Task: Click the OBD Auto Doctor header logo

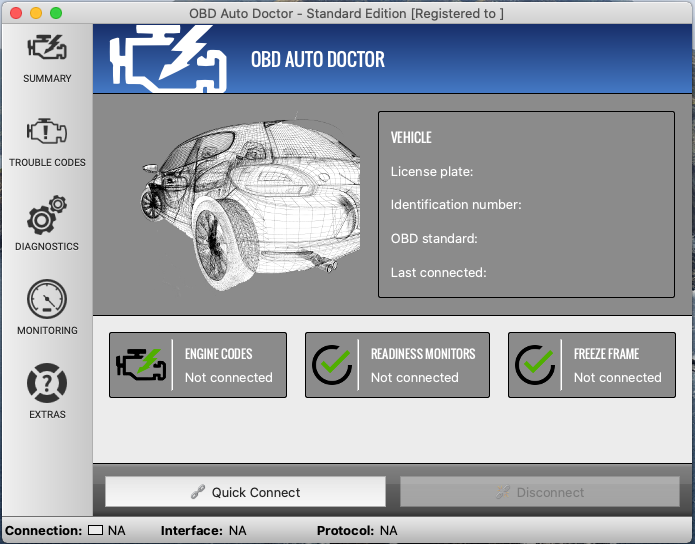Action: tap(167, 58)
